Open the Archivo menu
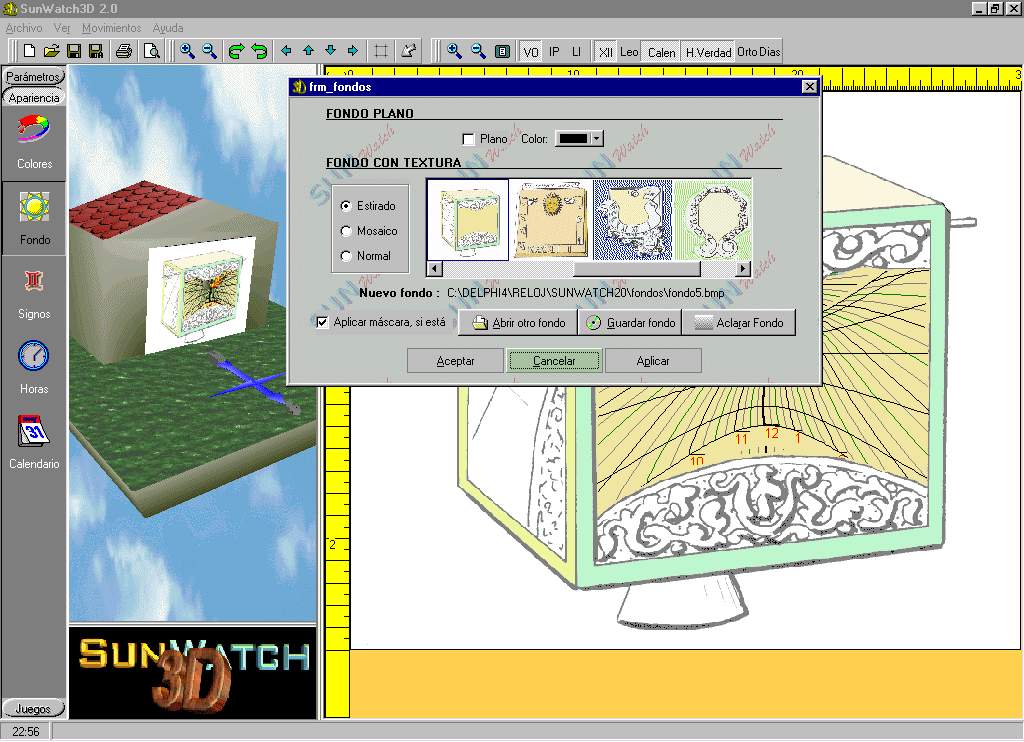This screenshot has width=1024, height=742. (x=24, y=28)
